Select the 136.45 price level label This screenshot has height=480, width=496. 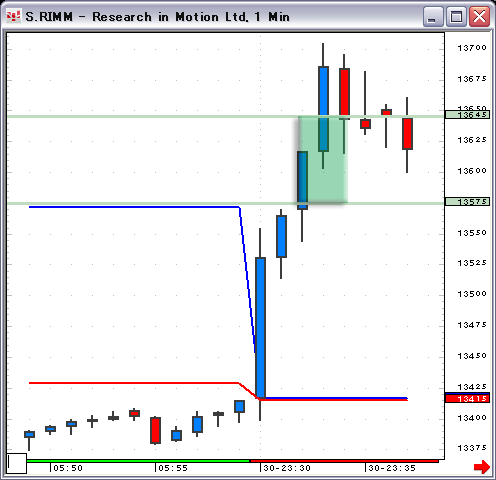467,115
